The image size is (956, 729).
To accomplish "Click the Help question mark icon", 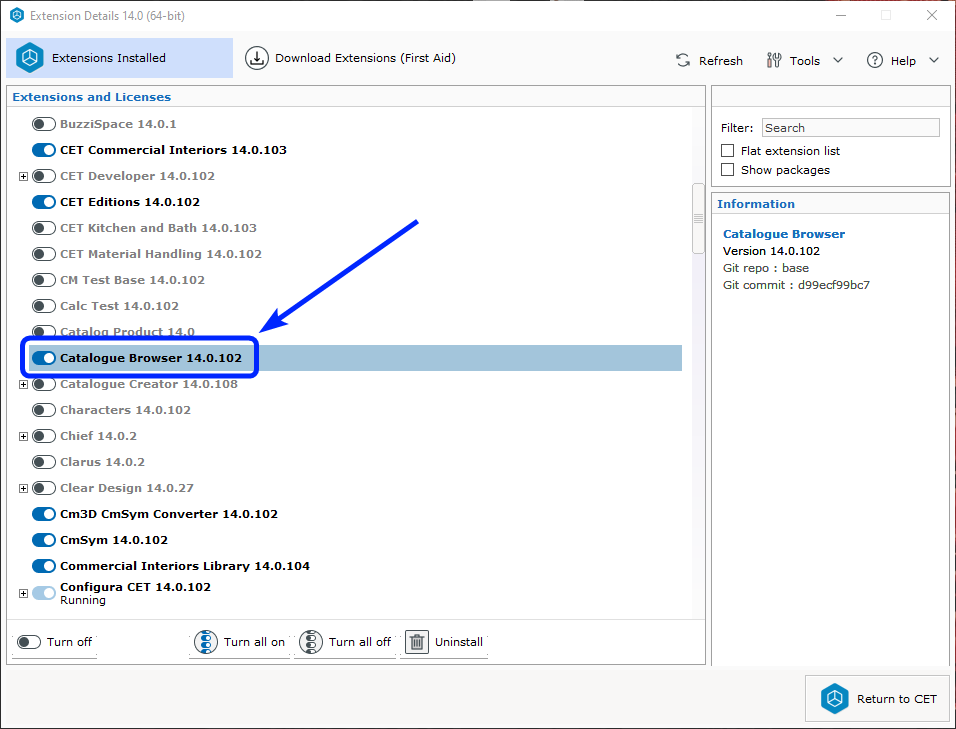I will coord(875,60).
